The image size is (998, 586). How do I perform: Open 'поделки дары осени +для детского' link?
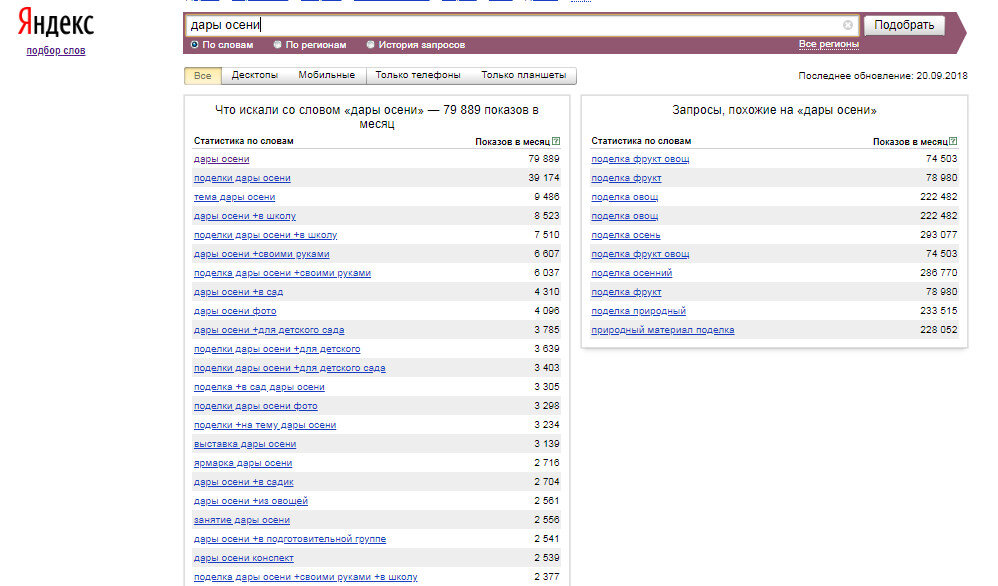tap(277, 349)
